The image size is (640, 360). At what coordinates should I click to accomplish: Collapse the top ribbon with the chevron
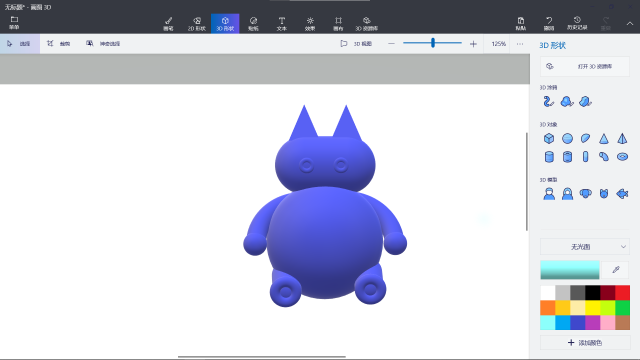click(x=630, y=24)
